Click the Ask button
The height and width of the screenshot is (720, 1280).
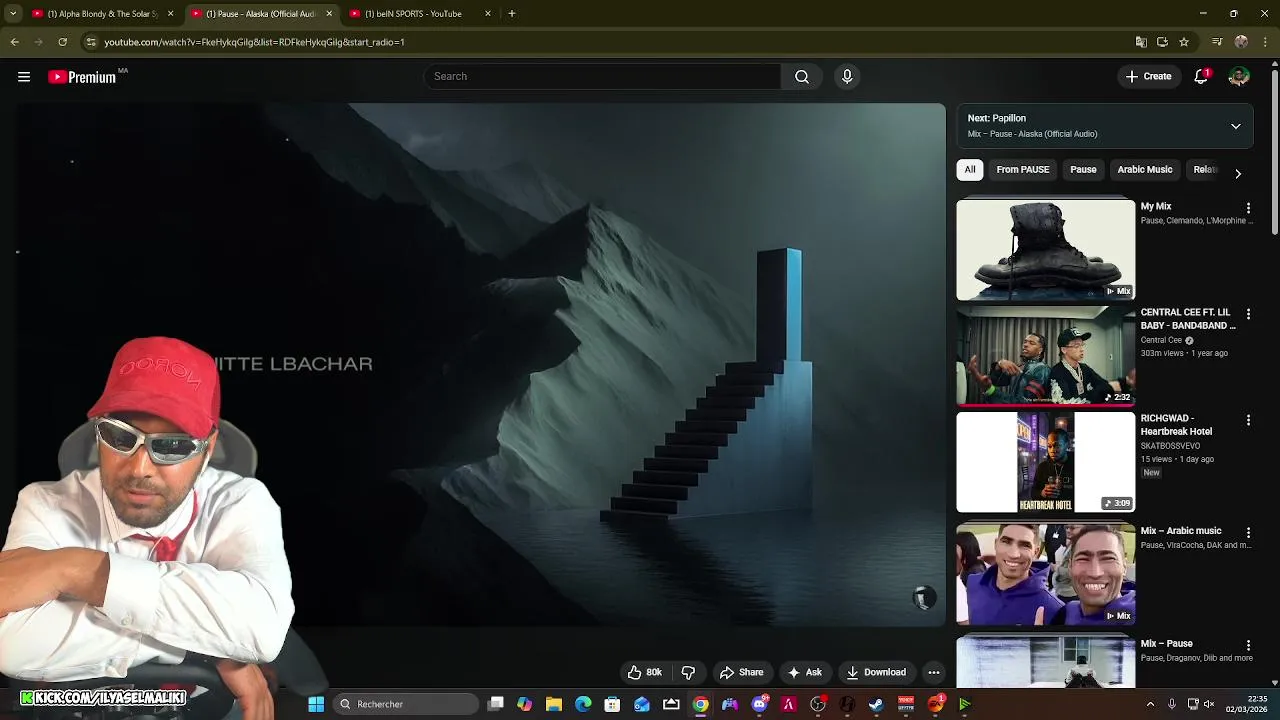point(805,673)
